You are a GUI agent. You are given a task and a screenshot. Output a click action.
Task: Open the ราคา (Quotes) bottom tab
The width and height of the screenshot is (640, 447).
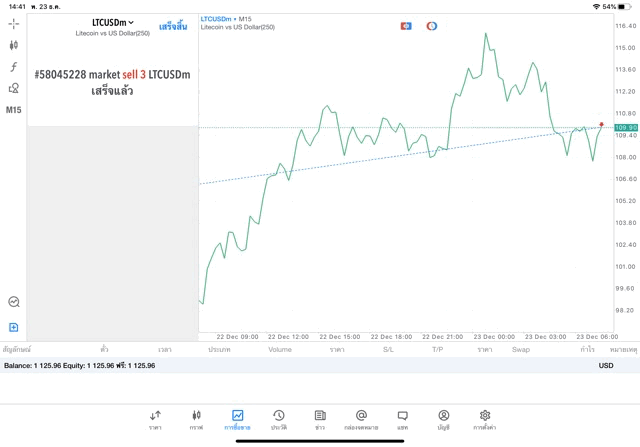(x=156, y=420)
